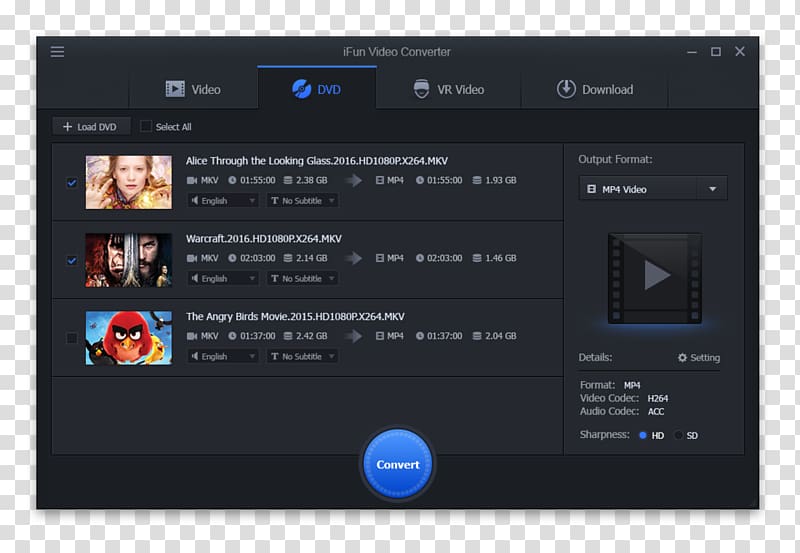Click the big blue Convert button
This screenshot has height=553, width=800.
pos(398,464)
